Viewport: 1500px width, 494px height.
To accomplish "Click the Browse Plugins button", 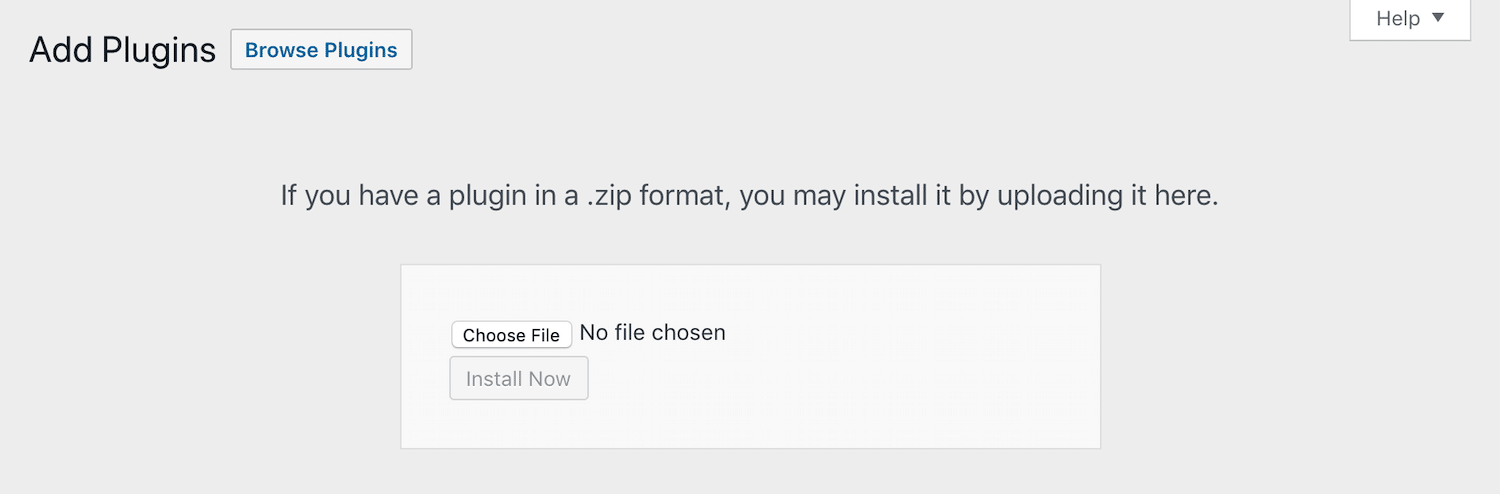I will [321, 50].
